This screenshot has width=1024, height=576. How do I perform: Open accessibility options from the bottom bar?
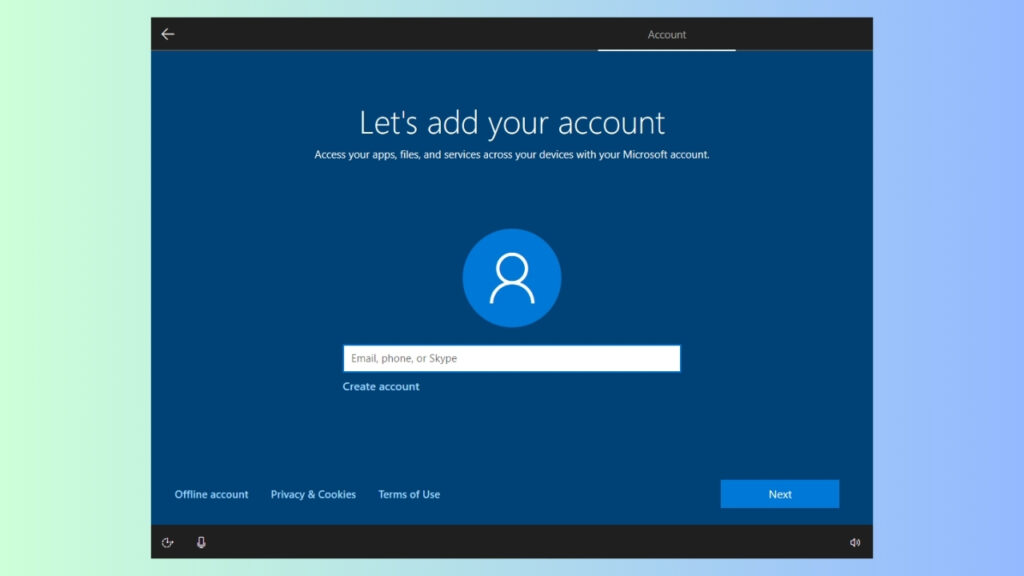[167, 542]
